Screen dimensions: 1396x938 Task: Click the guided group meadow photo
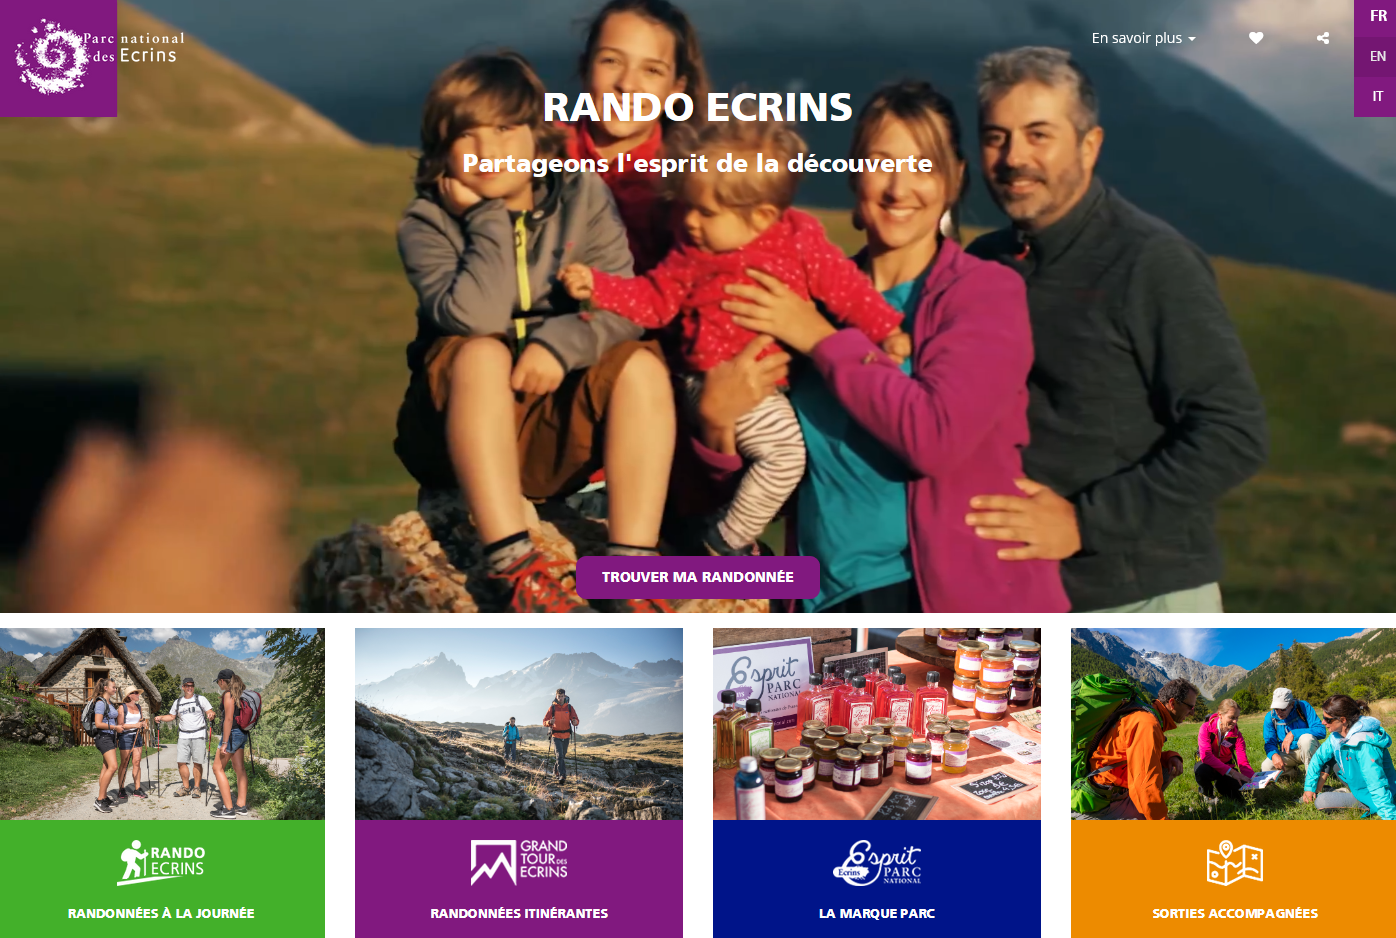pos(1233,724)
